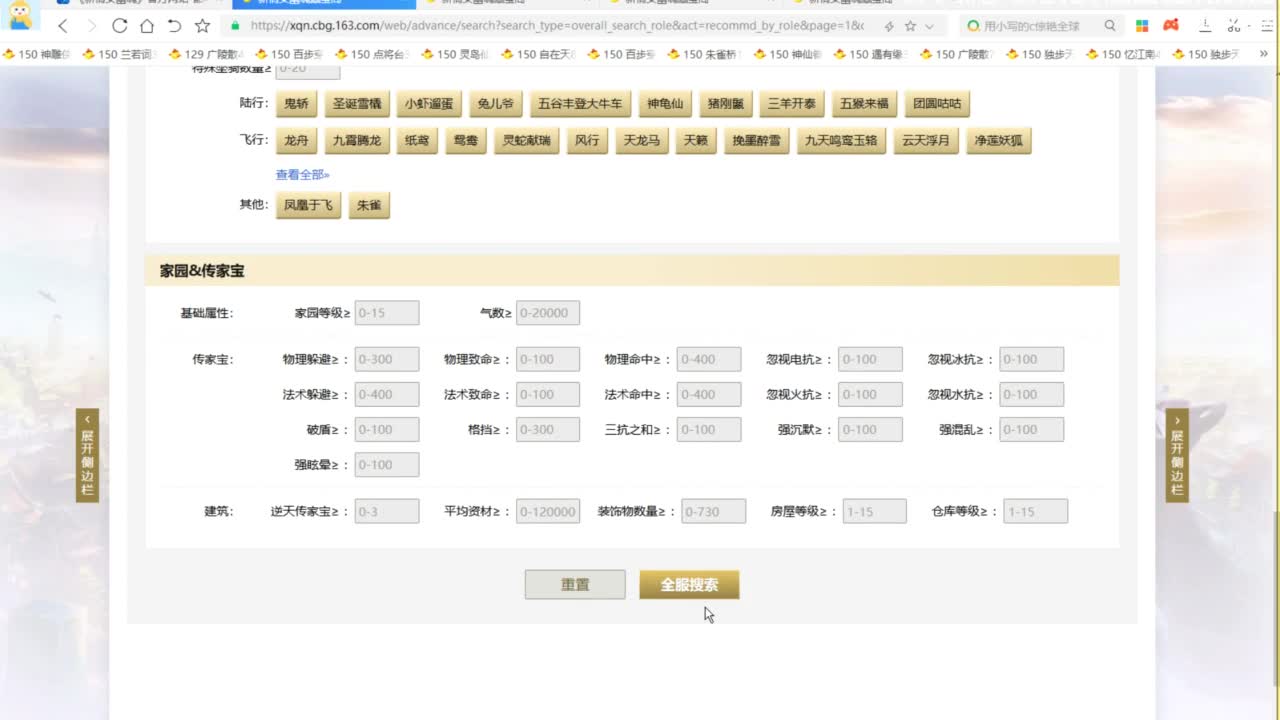The image size is (1280, 720).
Task: Click the red game controller icon
Action: pos(1171,26)
